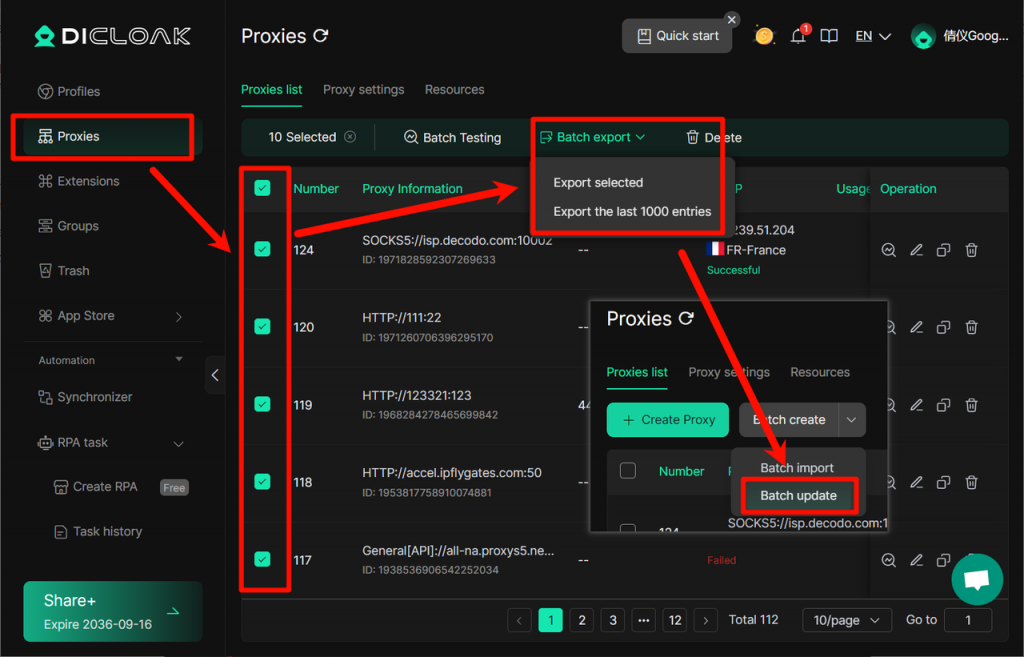Screen dimensions: 1024x657
Task: Switch to the Proxy settings tab
Action: point(363,89)
